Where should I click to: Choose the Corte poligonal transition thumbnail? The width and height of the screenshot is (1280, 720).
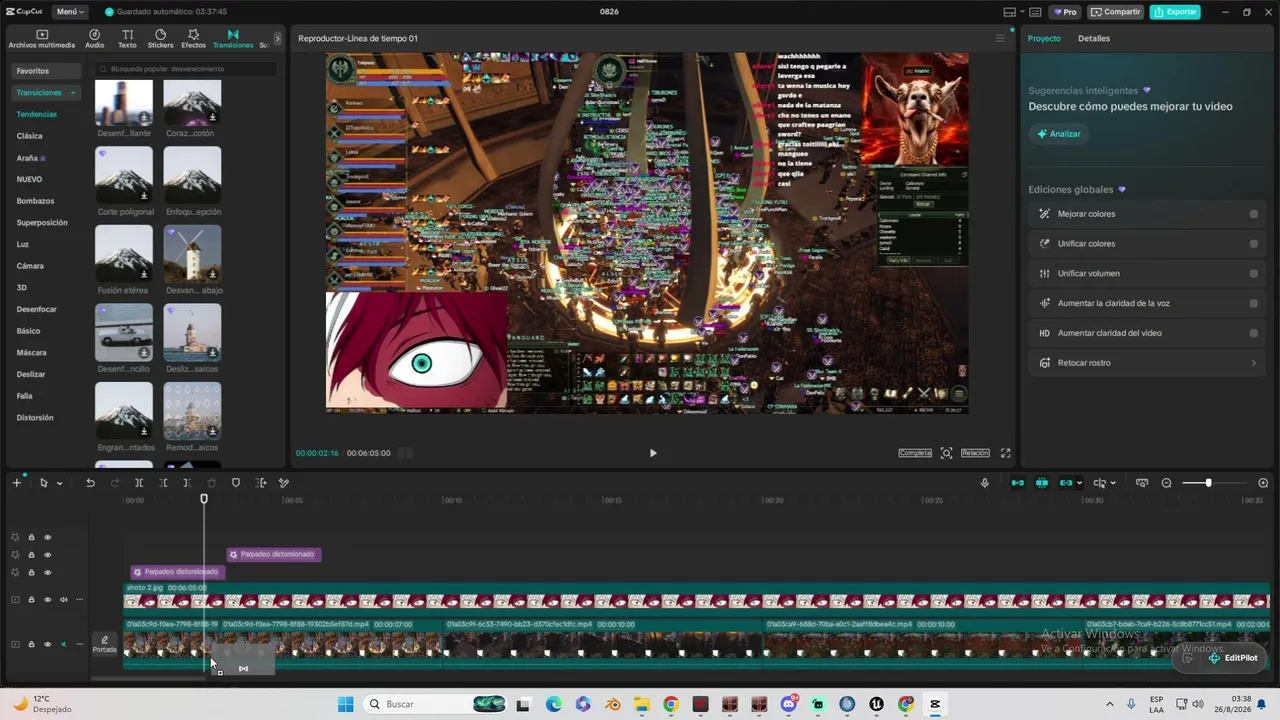124,175
